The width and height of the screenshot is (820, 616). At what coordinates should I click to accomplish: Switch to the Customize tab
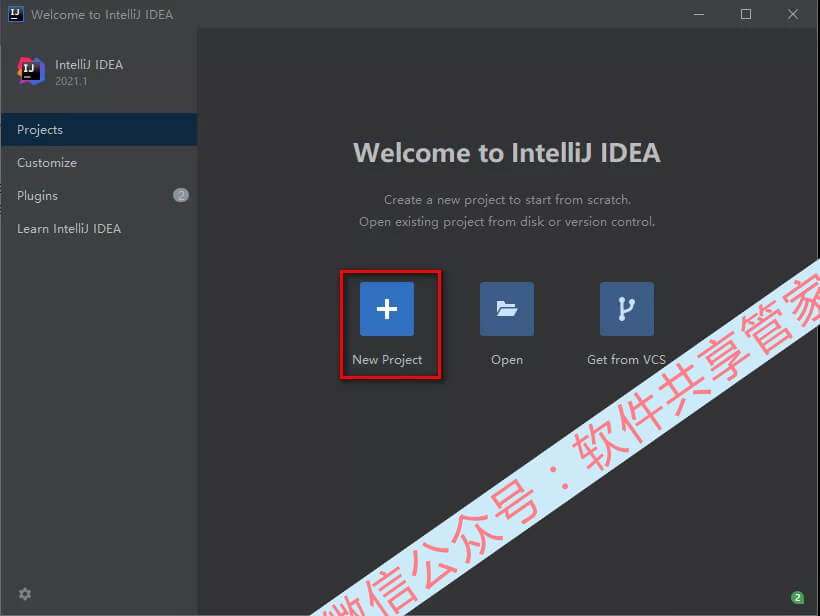coord(99,163)
